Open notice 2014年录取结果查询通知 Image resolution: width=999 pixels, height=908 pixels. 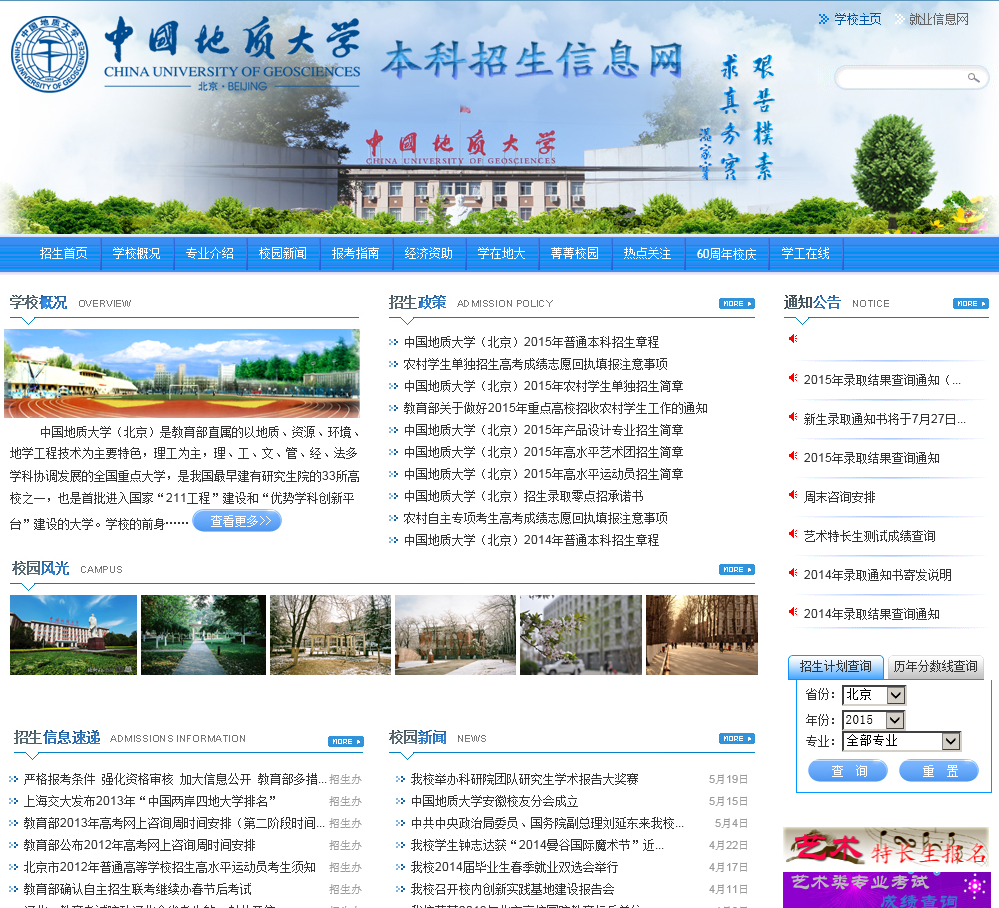coord(872,614)
